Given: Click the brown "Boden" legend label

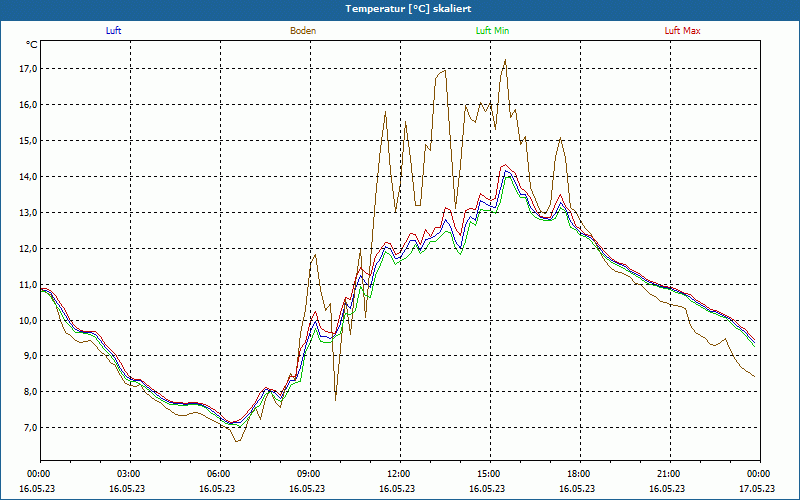Looking at the screenshot, I should coord(303,31).
